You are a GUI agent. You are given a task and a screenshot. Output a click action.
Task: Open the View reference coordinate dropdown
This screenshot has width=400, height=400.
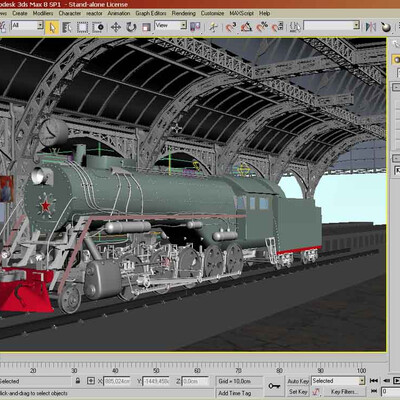(170, 25)
